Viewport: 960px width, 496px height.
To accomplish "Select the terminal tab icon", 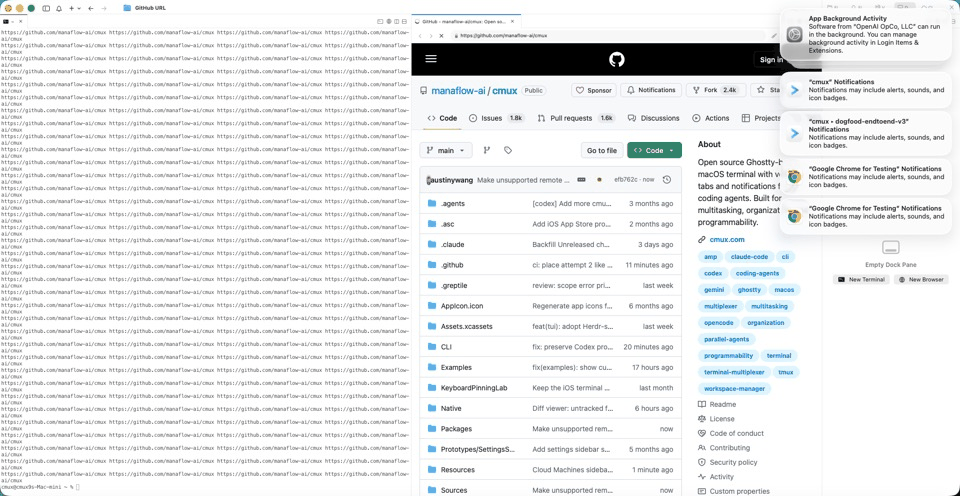I will [6, 21].
